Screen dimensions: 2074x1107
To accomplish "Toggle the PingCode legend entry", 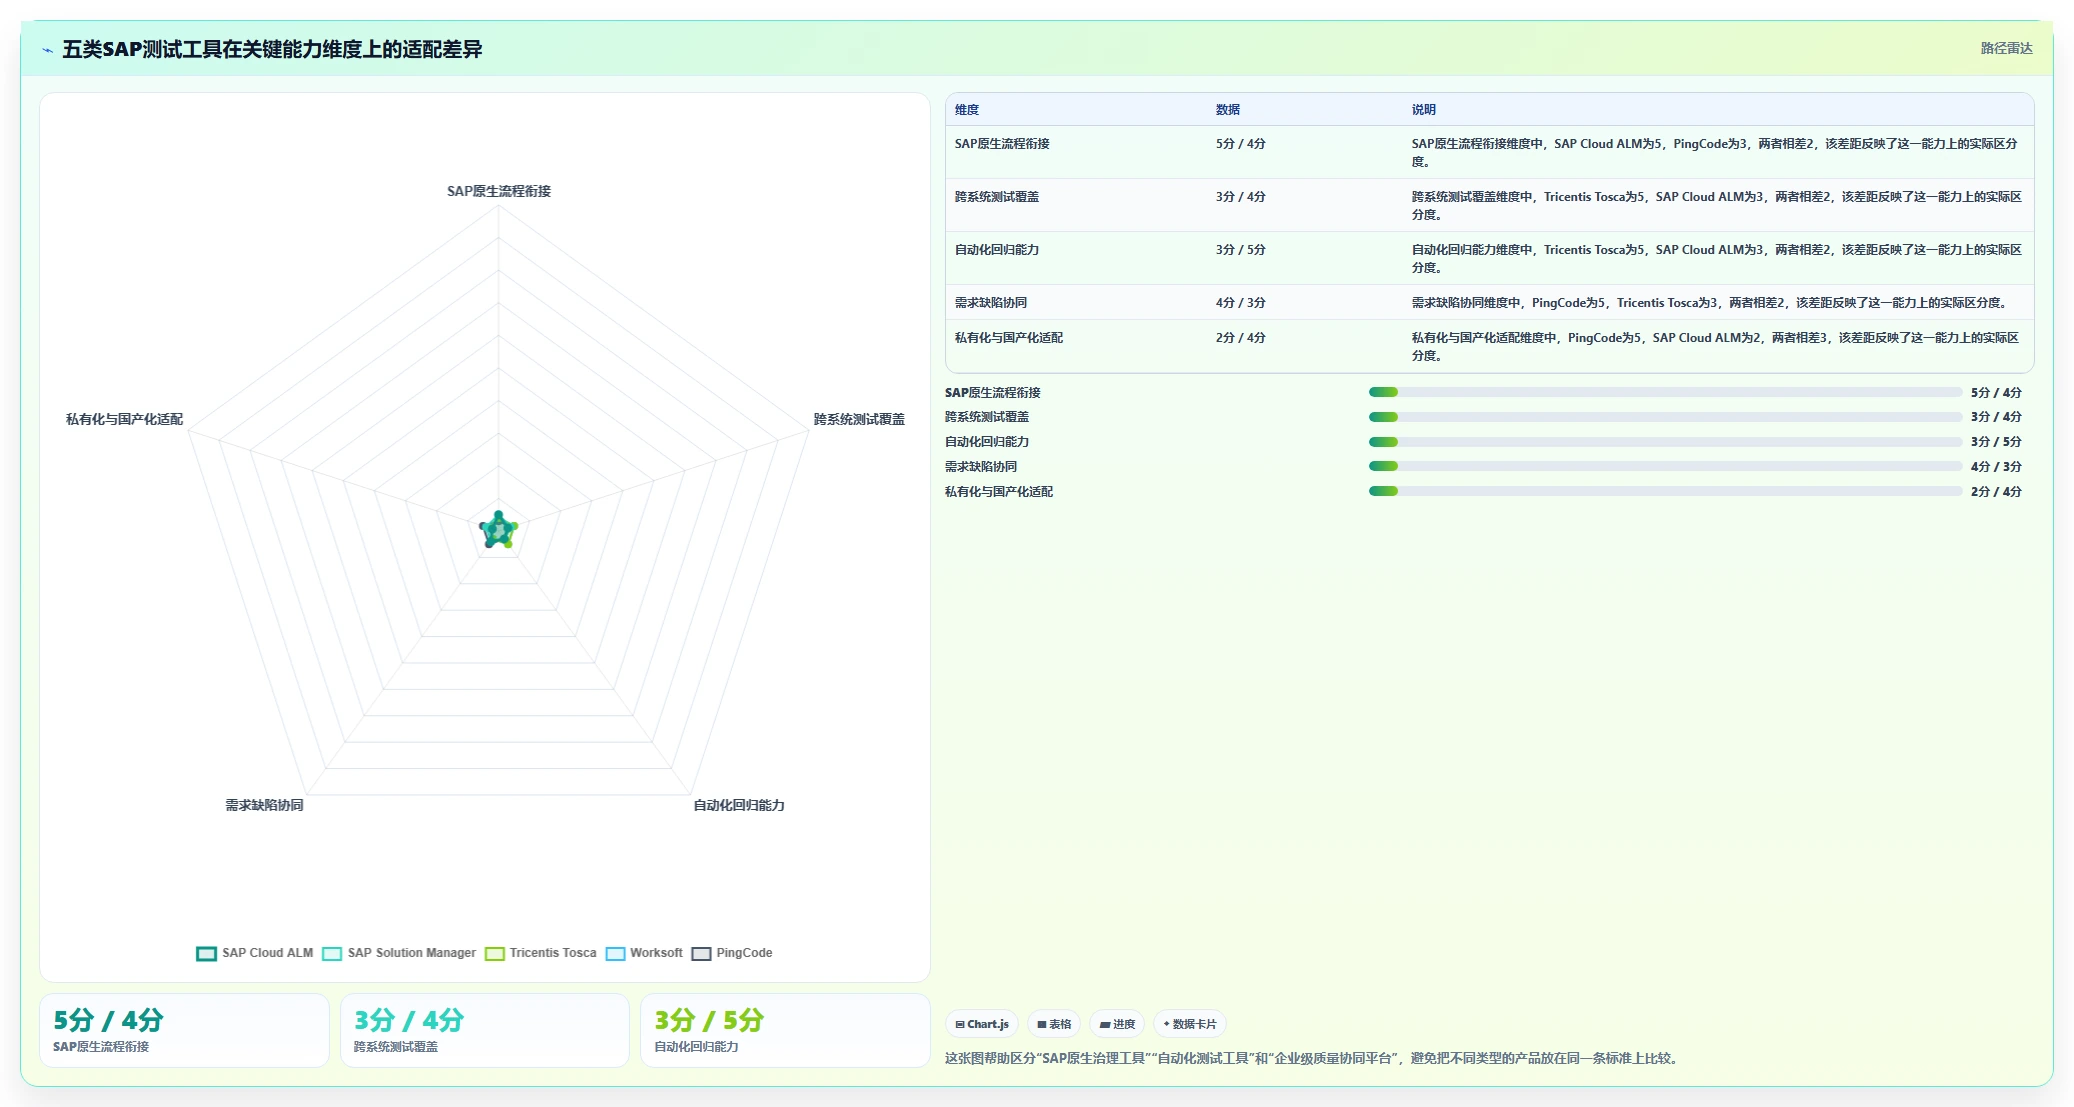I will (x=732, y=953).
